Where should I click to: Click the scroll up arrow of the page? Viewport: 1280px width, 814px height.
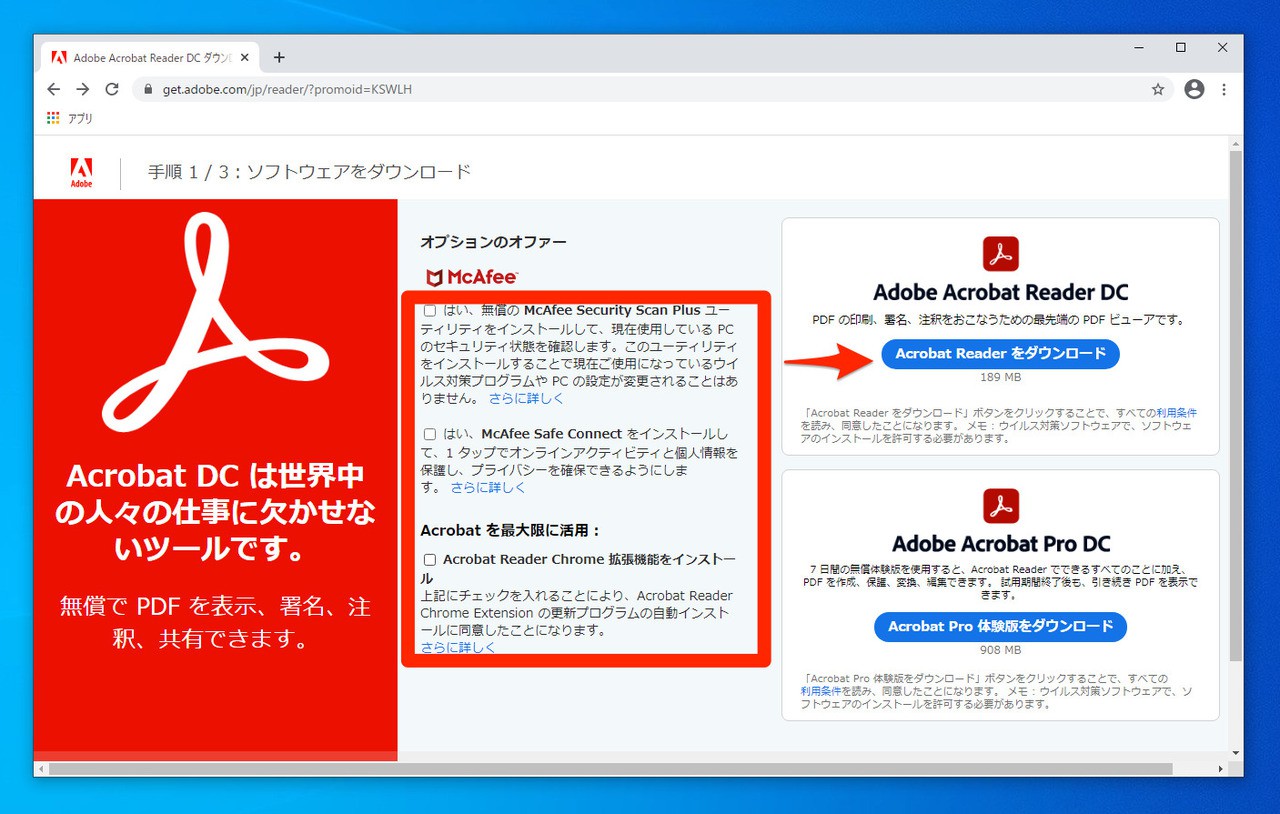1236,144
